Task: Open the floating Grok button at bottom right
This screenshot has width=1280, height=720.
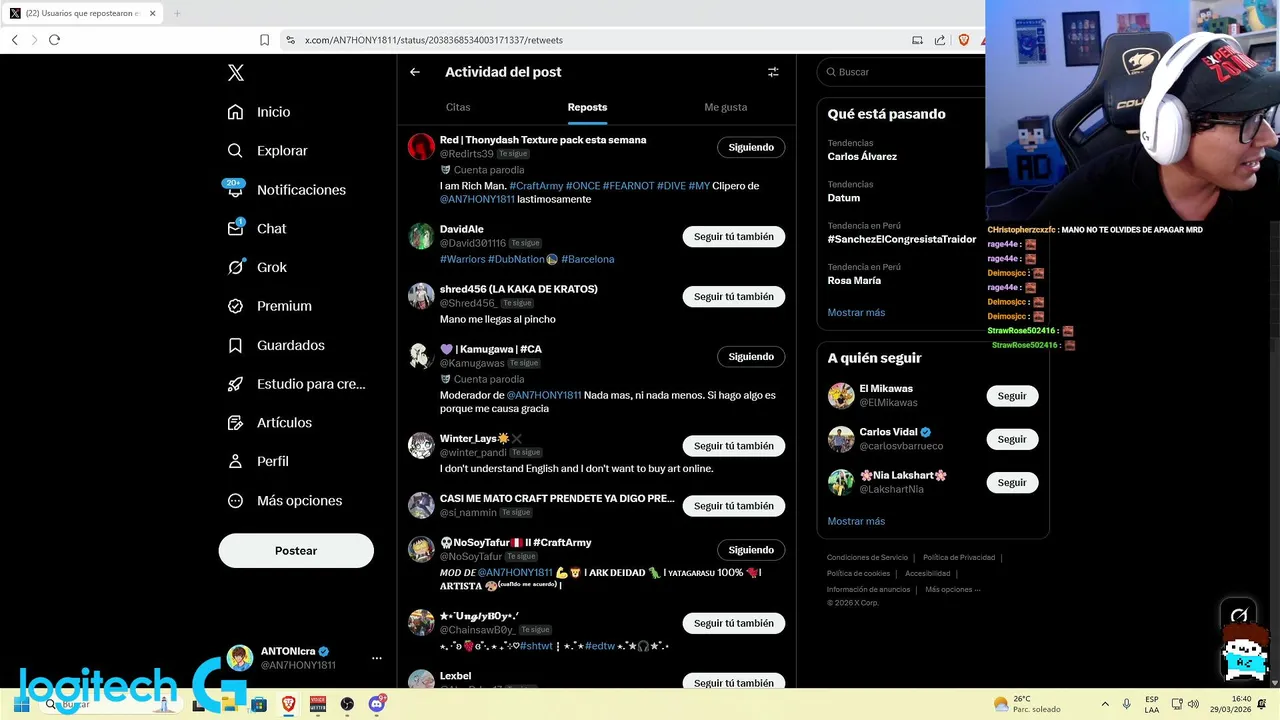Action: pyautogui.click(x=1239, y=615)
